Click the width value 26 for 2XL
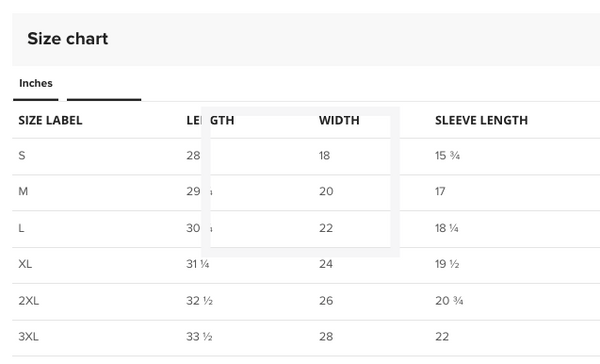This screenshot has height=364, width=600. click(x=326, y=301)
